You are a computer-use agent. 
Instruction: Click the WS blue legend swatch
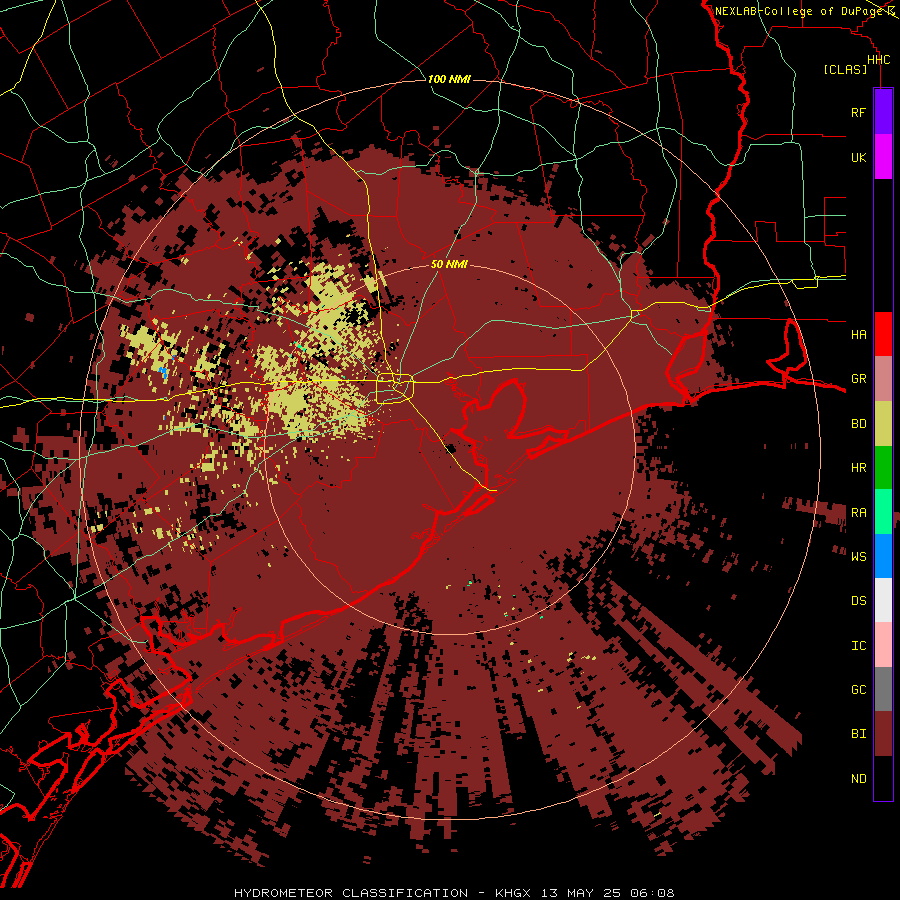click(x=883, y=556)
